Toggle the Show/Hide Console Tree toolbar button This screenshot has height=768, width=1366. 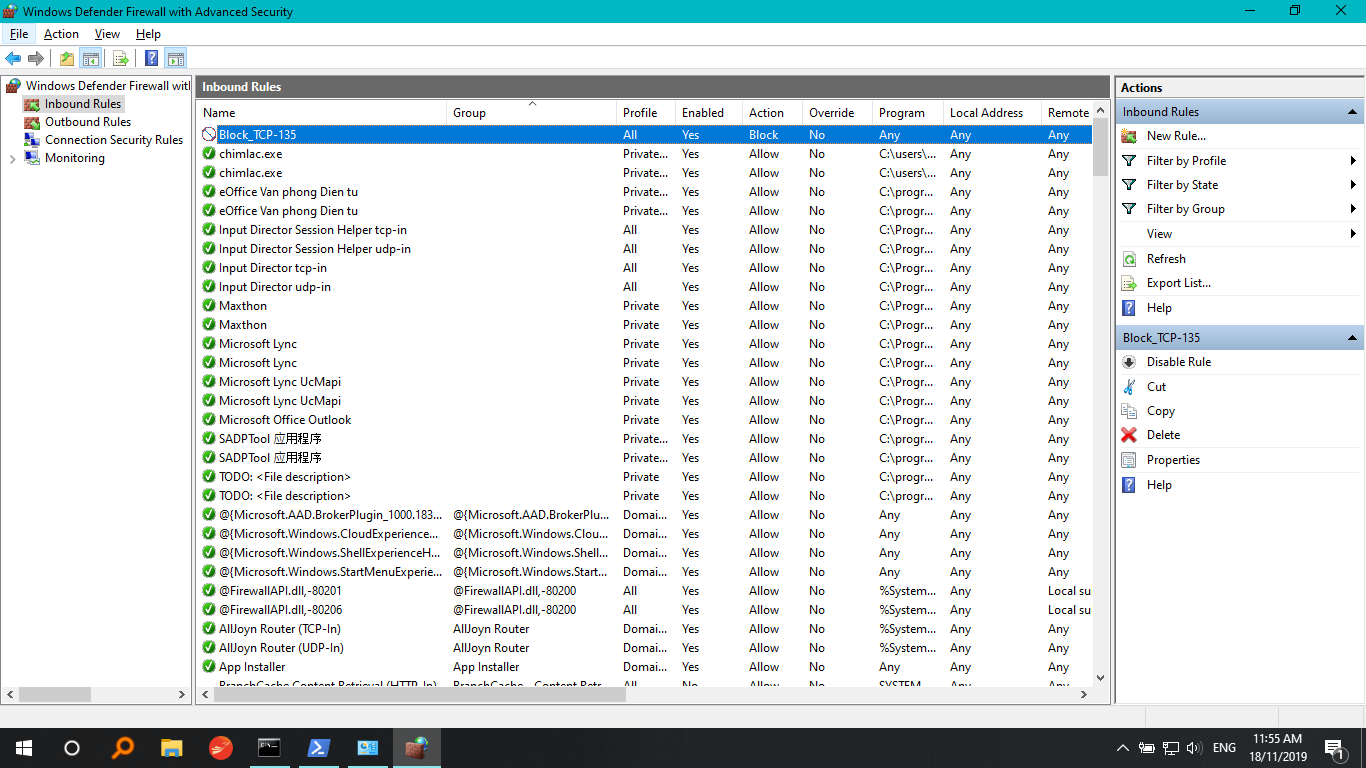click(x=91, y=59)
